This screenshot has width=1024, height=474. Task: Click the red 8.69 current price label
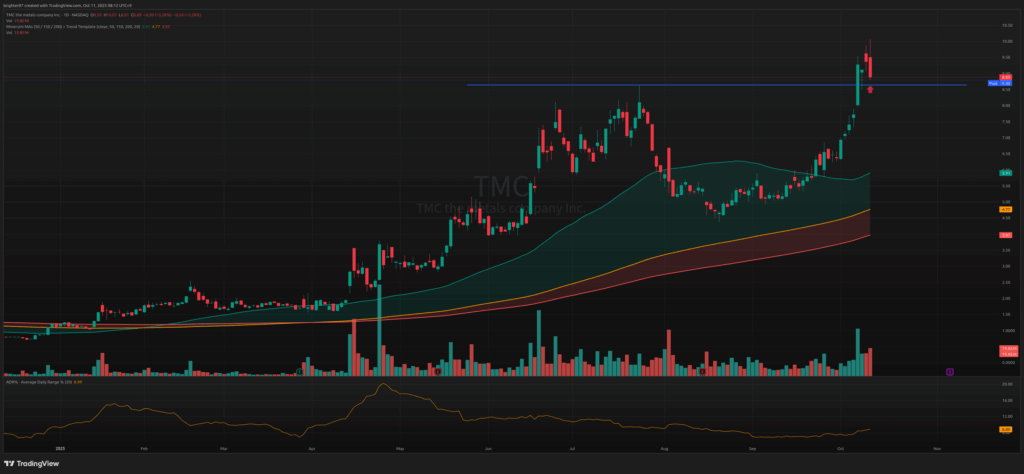tap(1006, 77)
